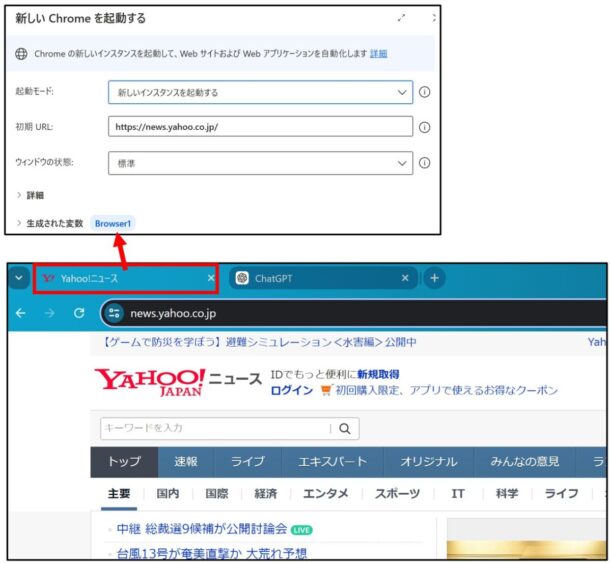Open the 詳細 help link in description

pyautogui.click(x=378, y=54)
